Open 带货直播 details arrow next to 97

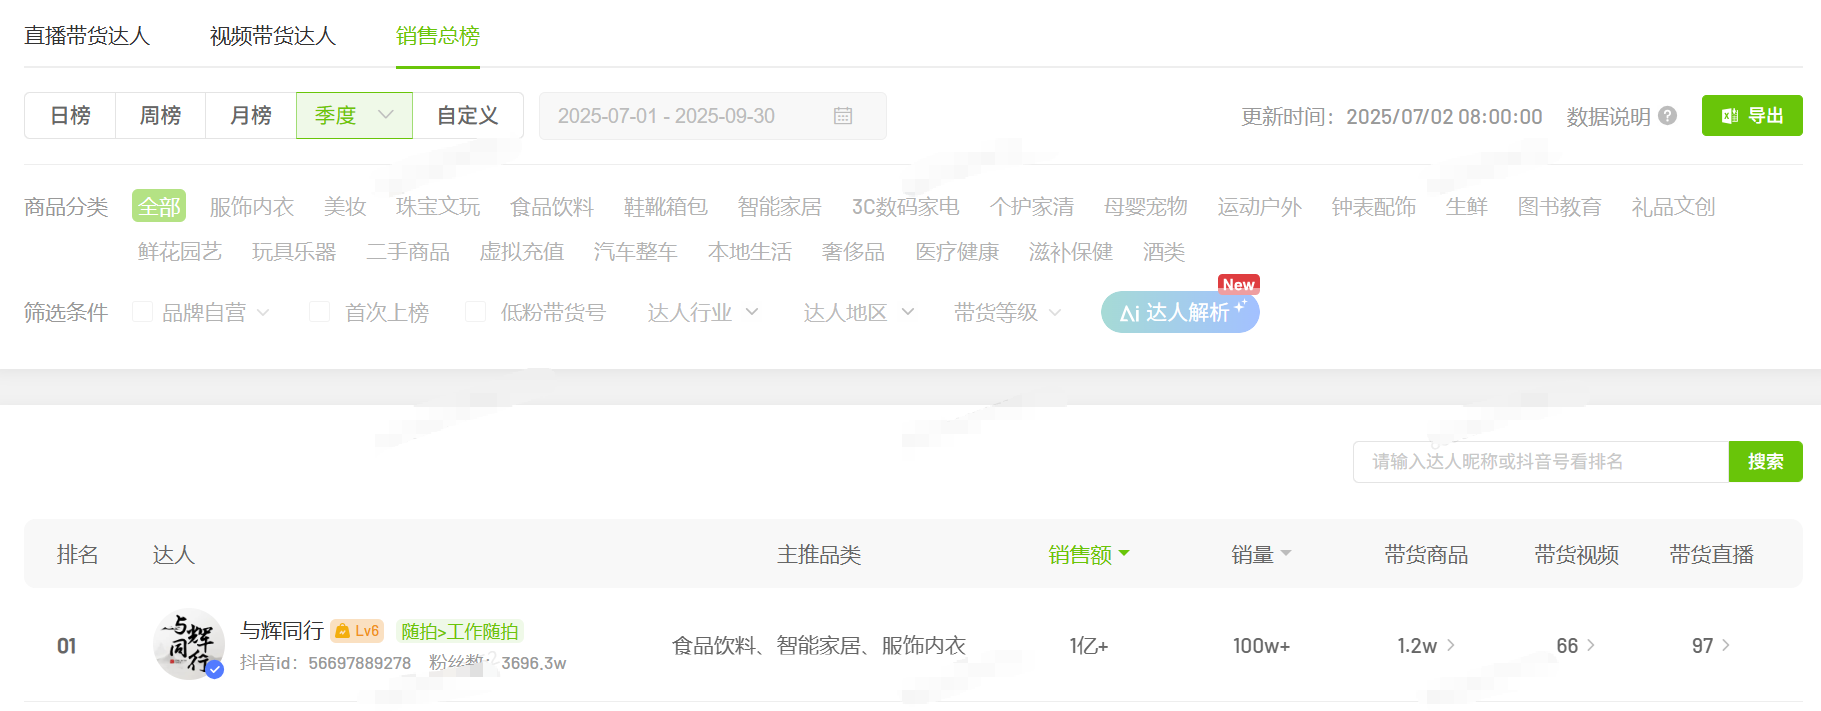(x=1726, y=645)
